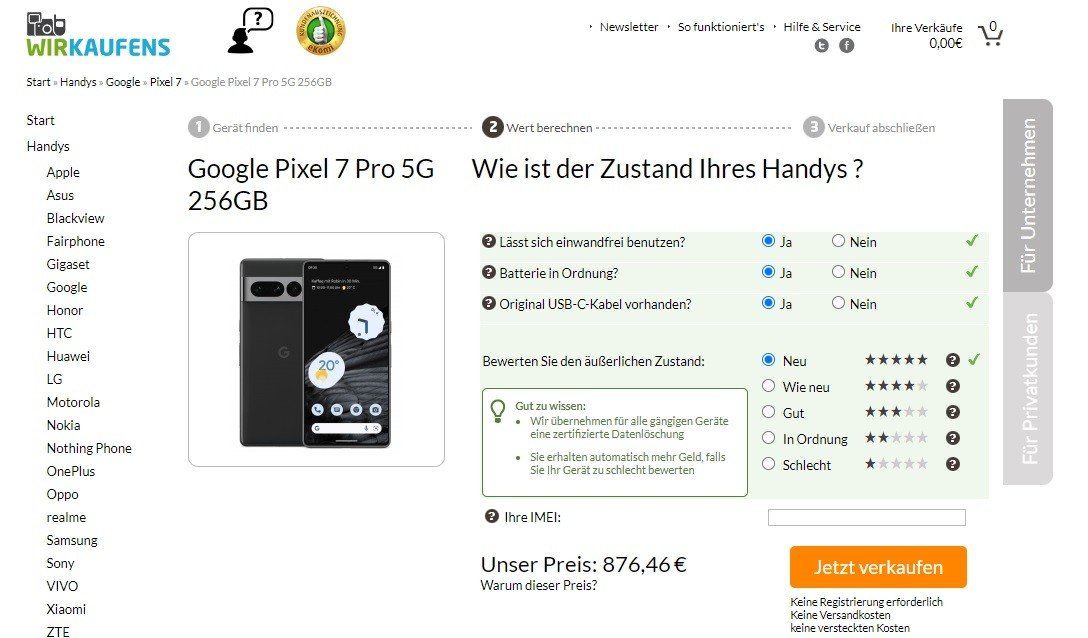This screenshot has height=638, width=1088.
Task: Open the shopping cart icon
Action: [990, 33]
